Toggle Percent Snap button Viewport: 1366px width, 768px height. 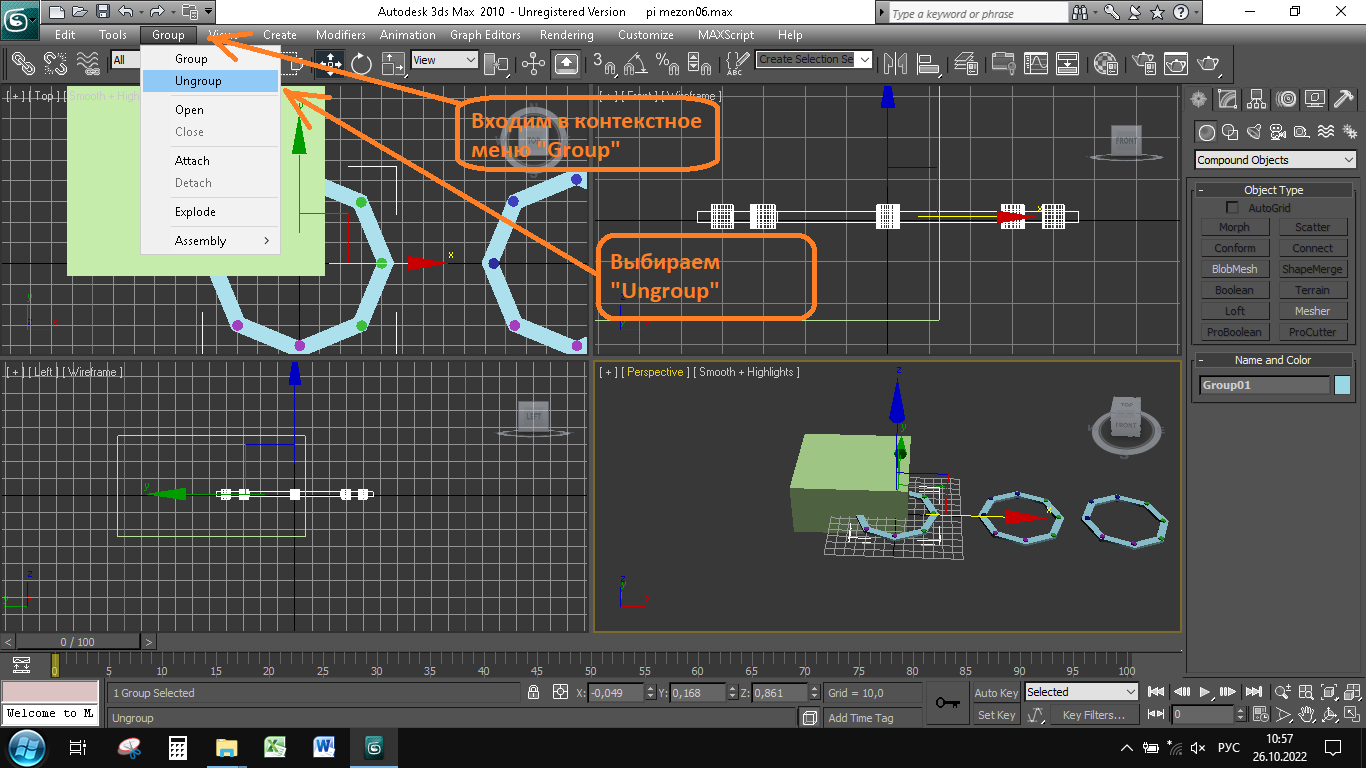[667, 64]
